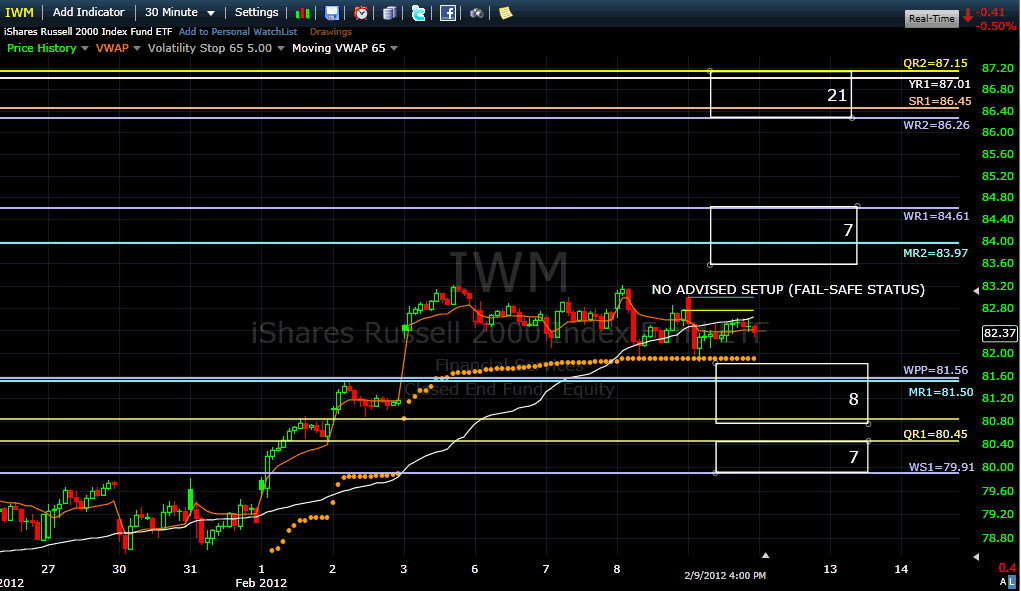Toggle the A scale button
Viewport: 1021px width, 591px height.
1003,581
